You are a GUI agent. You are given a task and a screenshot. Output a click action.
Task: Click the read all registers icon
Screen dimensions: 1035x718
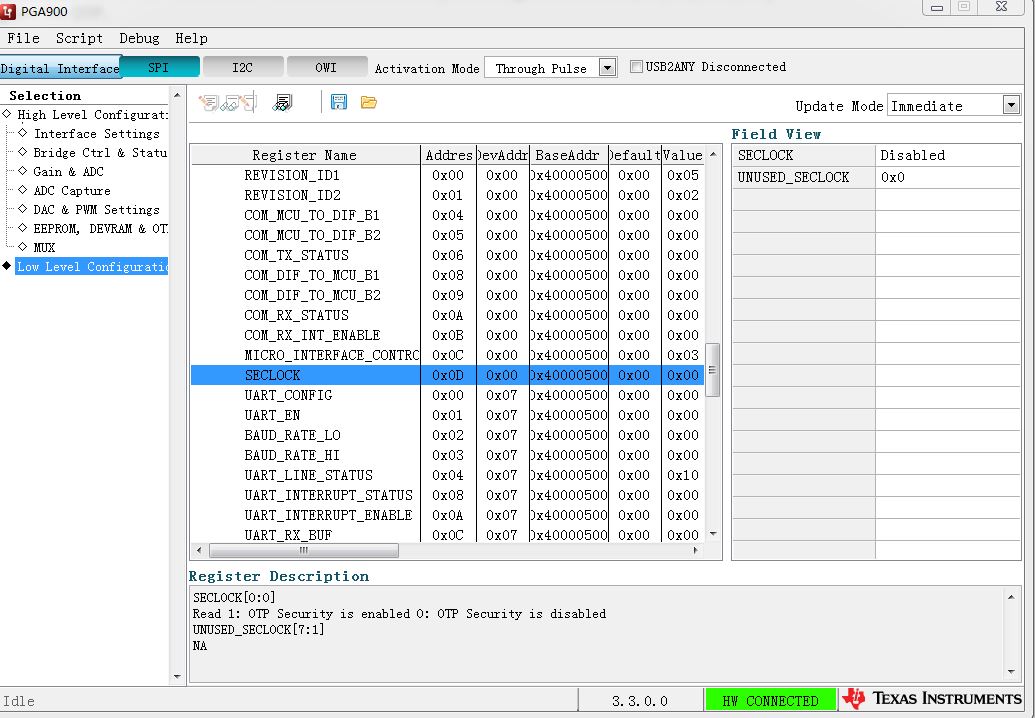point(283,102)
